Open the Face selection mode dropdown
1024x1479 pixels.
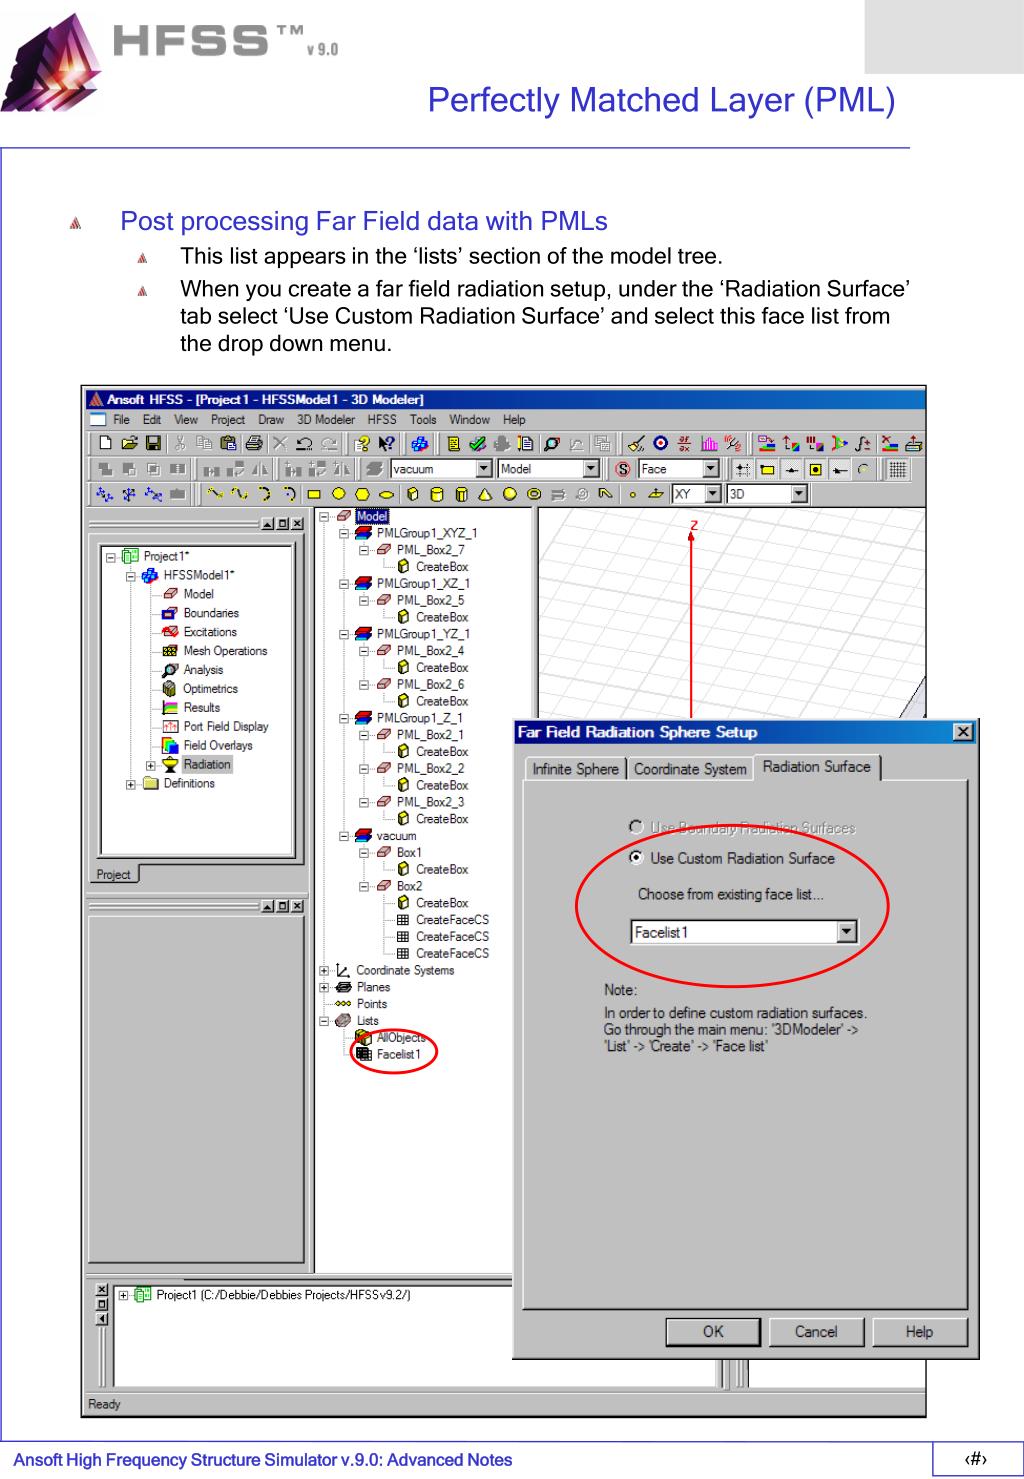click(x=711, y=469)
